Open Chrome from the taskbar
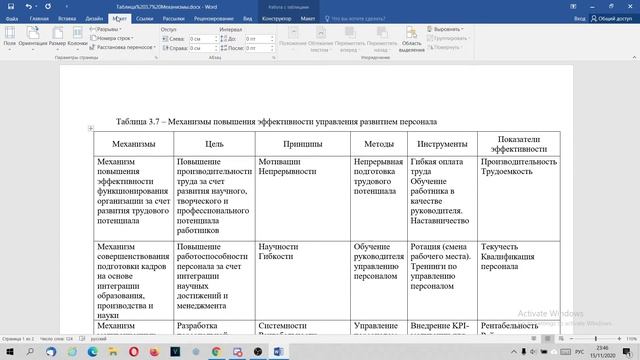Image resolution: width=640 pixels, height=360 pixels. (x=216, y=351)
